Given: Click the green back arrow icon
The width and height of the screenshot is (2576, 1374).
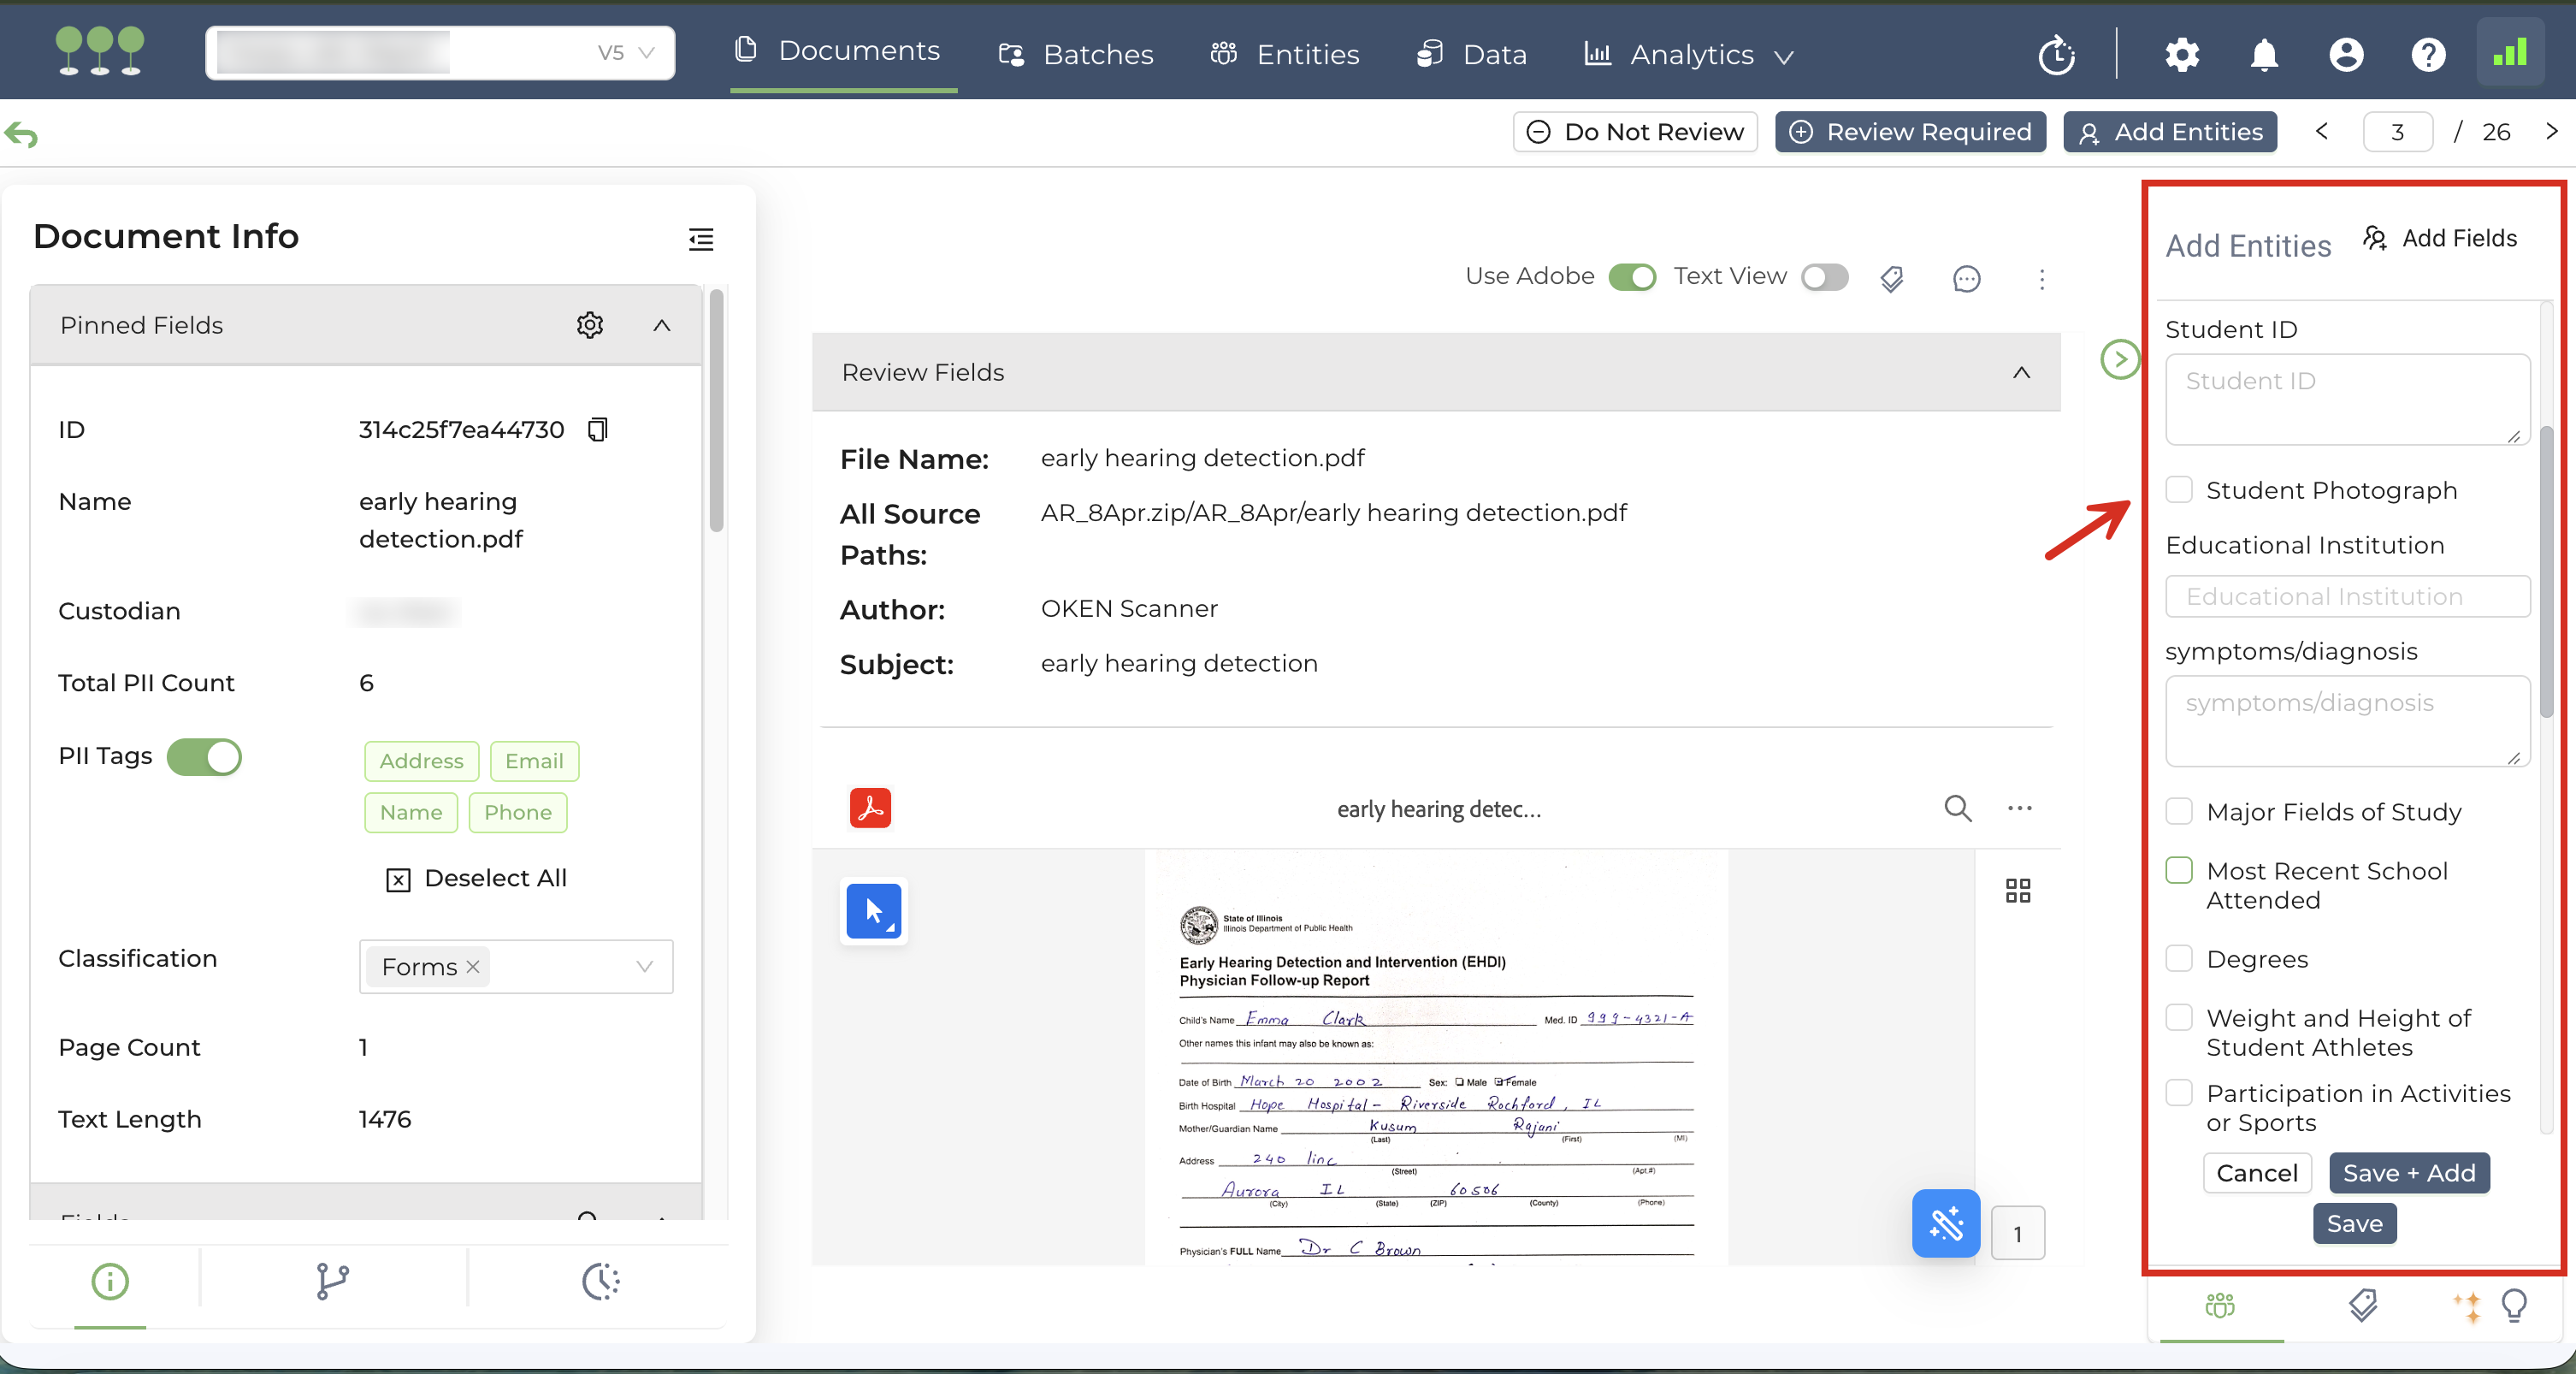Looking at the screenshot, I should pyautogui.click(x=21, y=134).
